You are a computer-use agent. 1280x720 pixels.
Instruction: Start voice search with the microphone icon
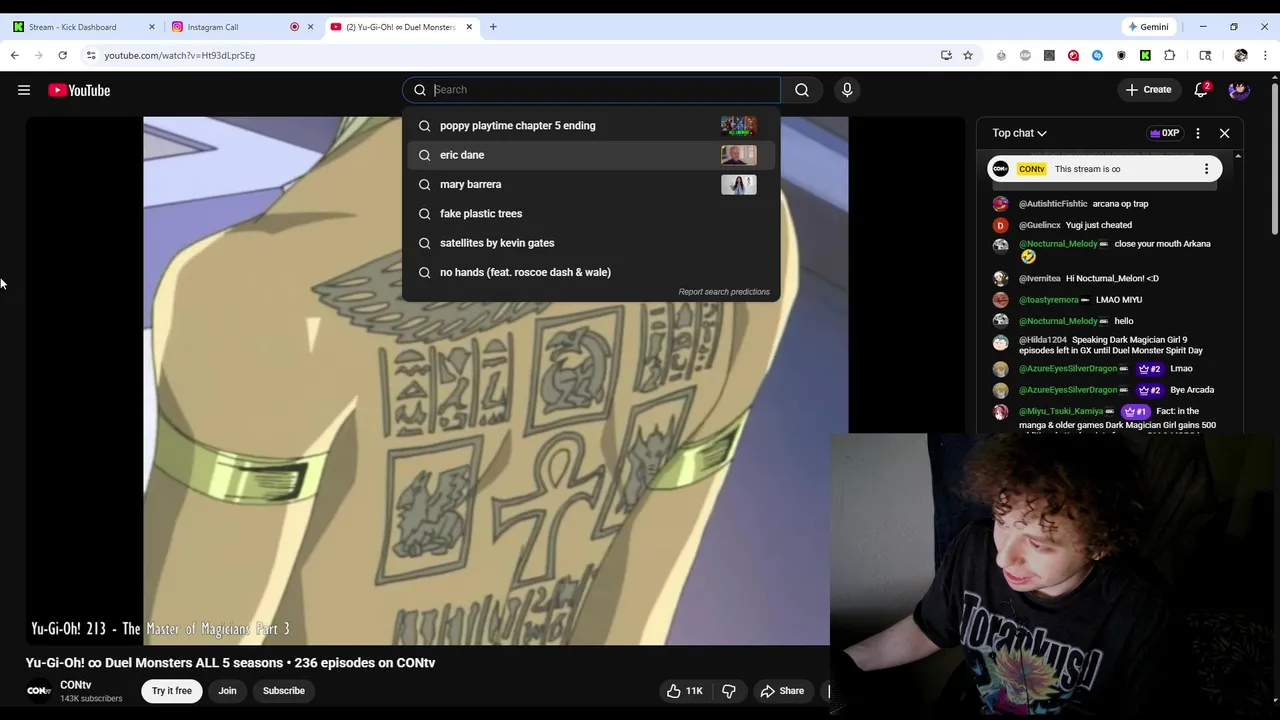(847, 90)
